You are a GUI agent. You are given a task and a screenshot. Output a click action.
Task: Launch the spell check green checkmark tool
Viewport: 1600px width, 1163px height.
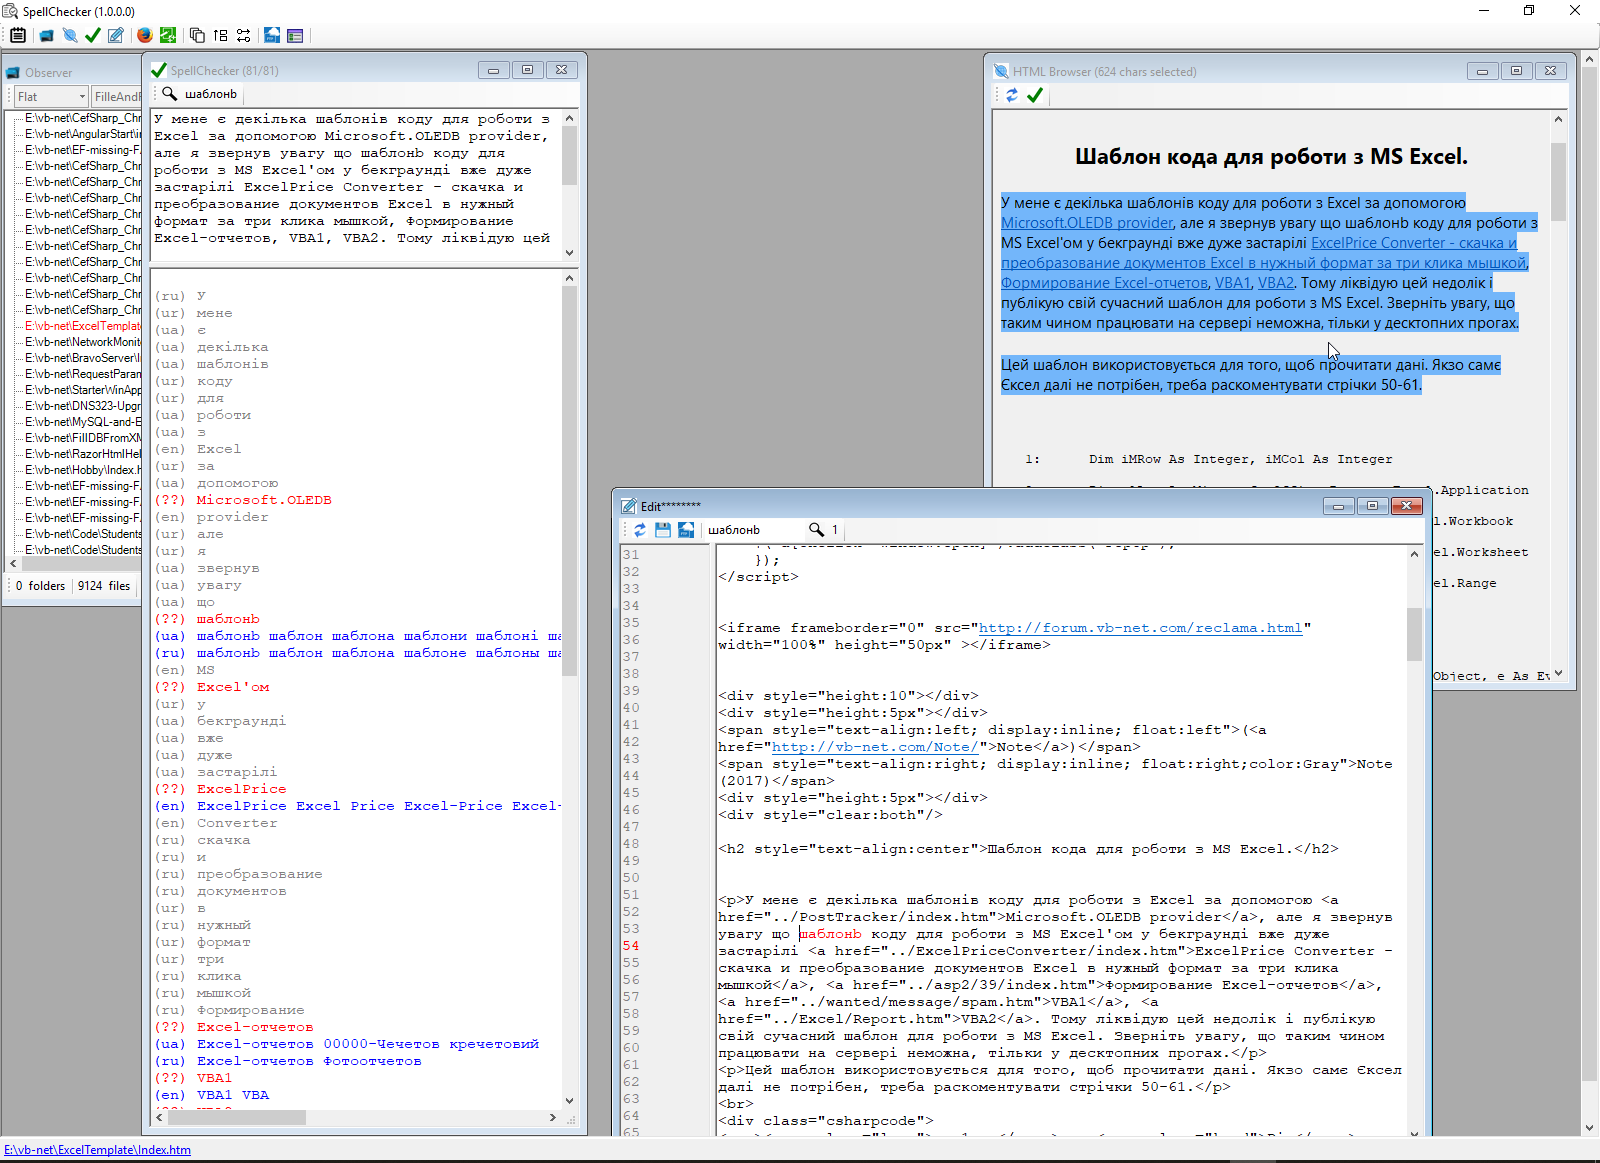pyautogui.click(x=93, y=35)
